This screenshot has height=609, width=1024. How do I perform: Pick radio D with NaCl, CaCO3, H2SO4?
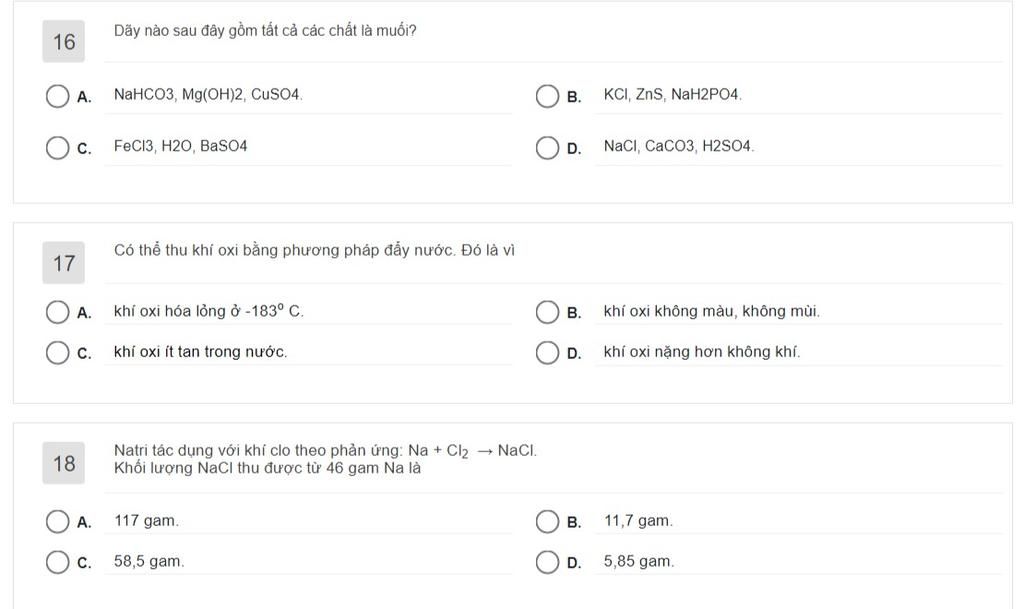click(x=547, y=148)
